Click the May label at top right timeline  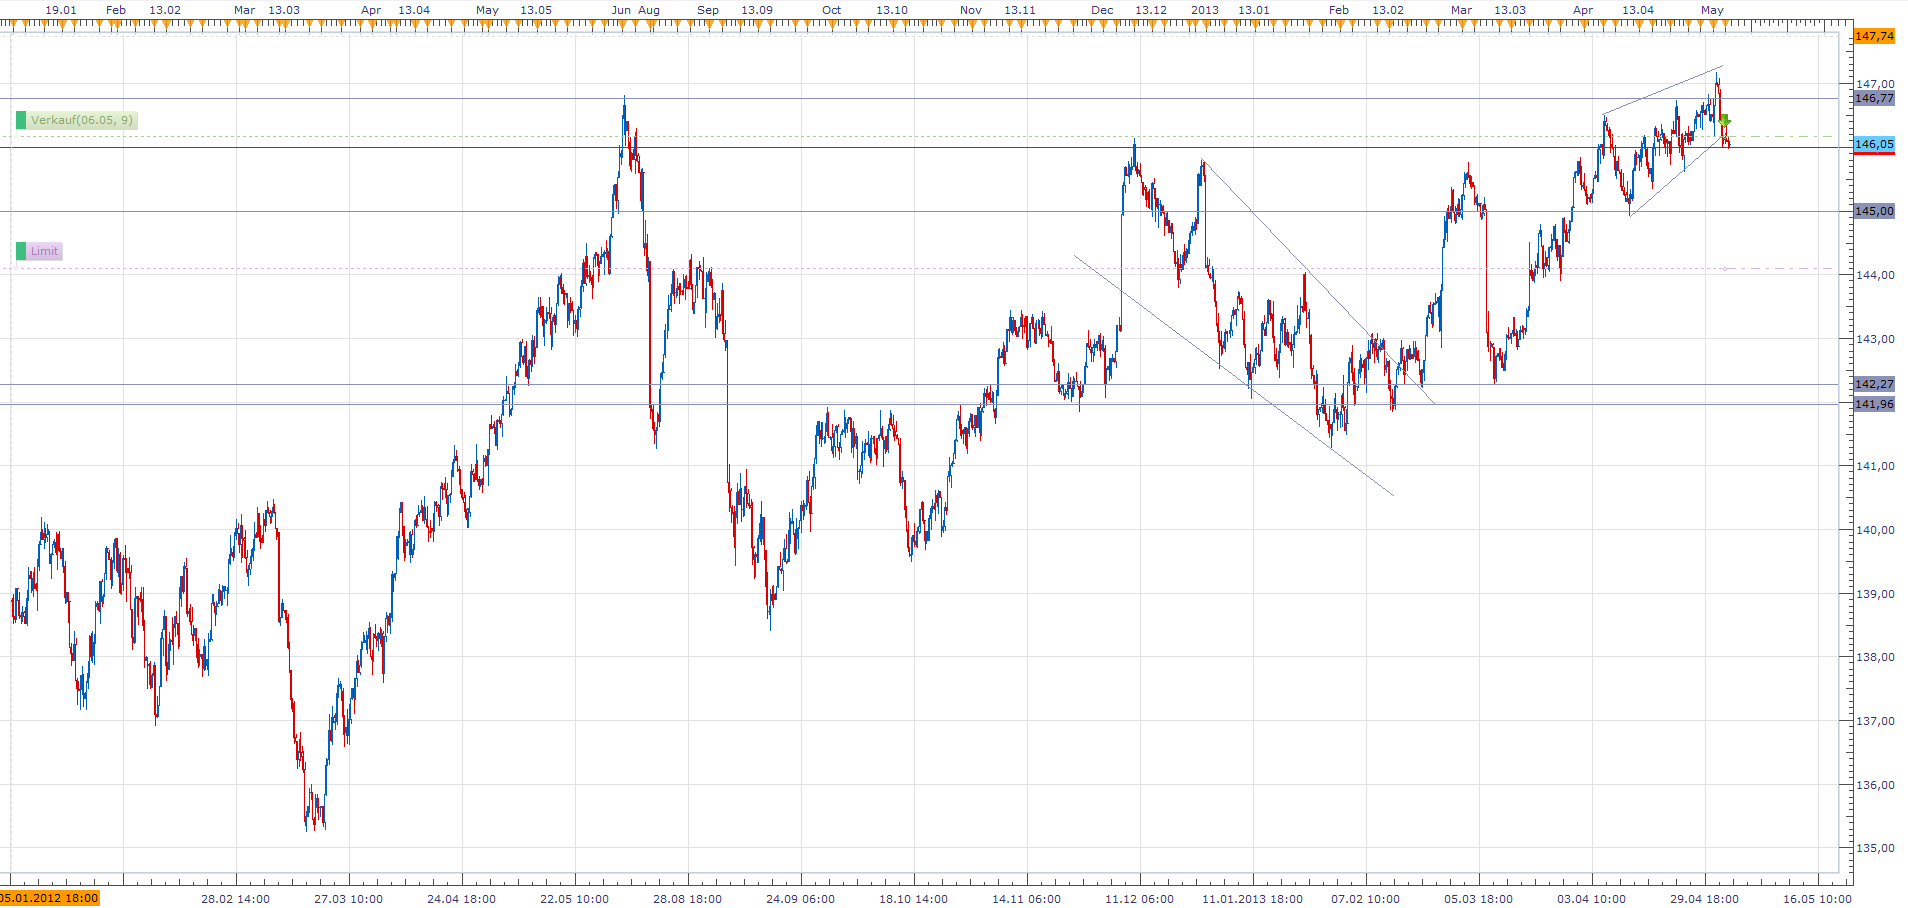point(1712,10)
